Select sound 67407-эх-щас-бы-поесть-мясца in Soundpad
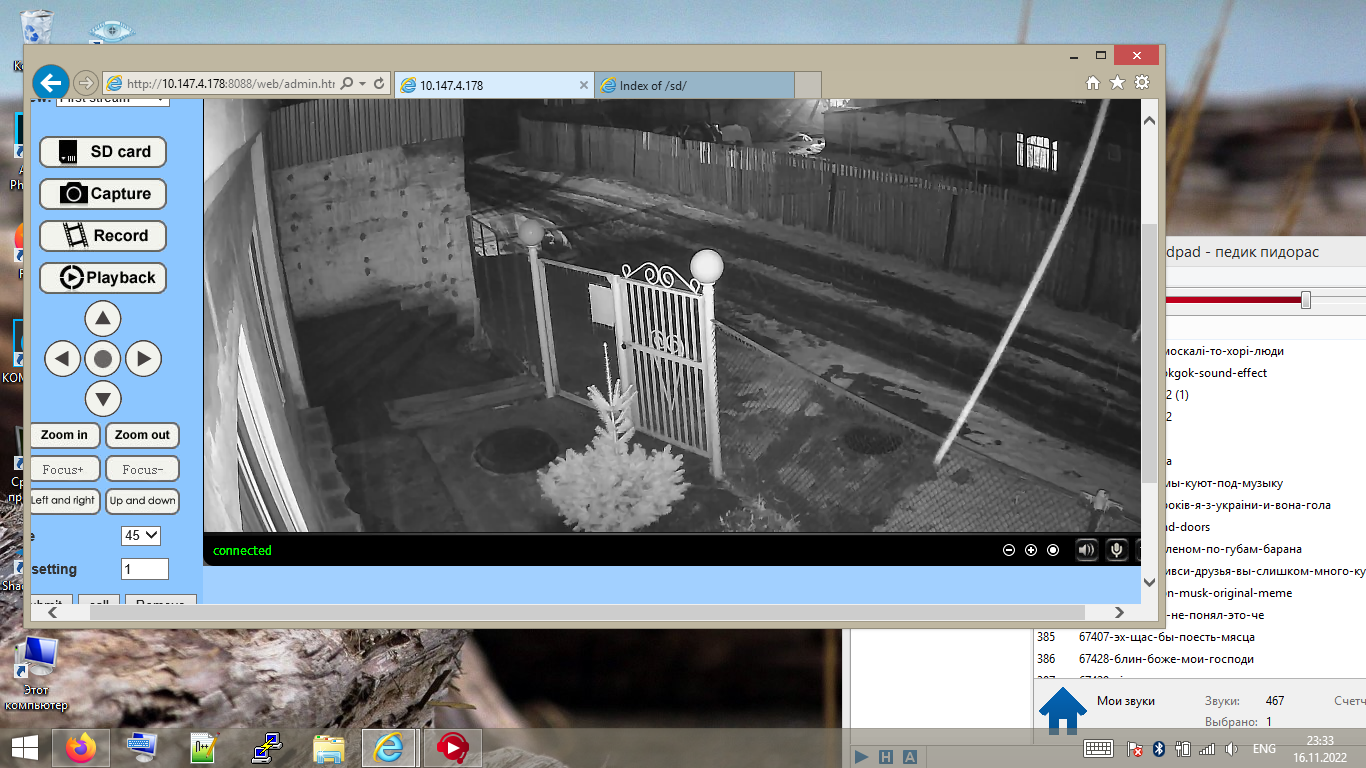 click(x=1199, y=637)
